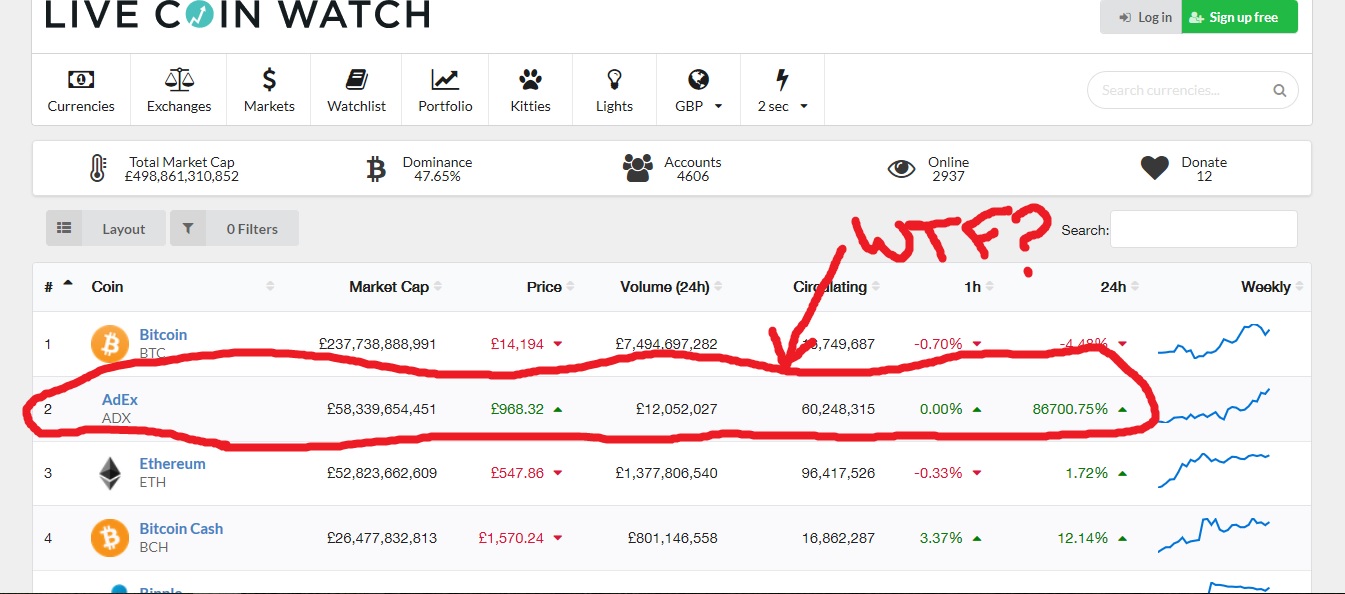
Task: Sort table by Volume (24h) column
Action: 671,287
